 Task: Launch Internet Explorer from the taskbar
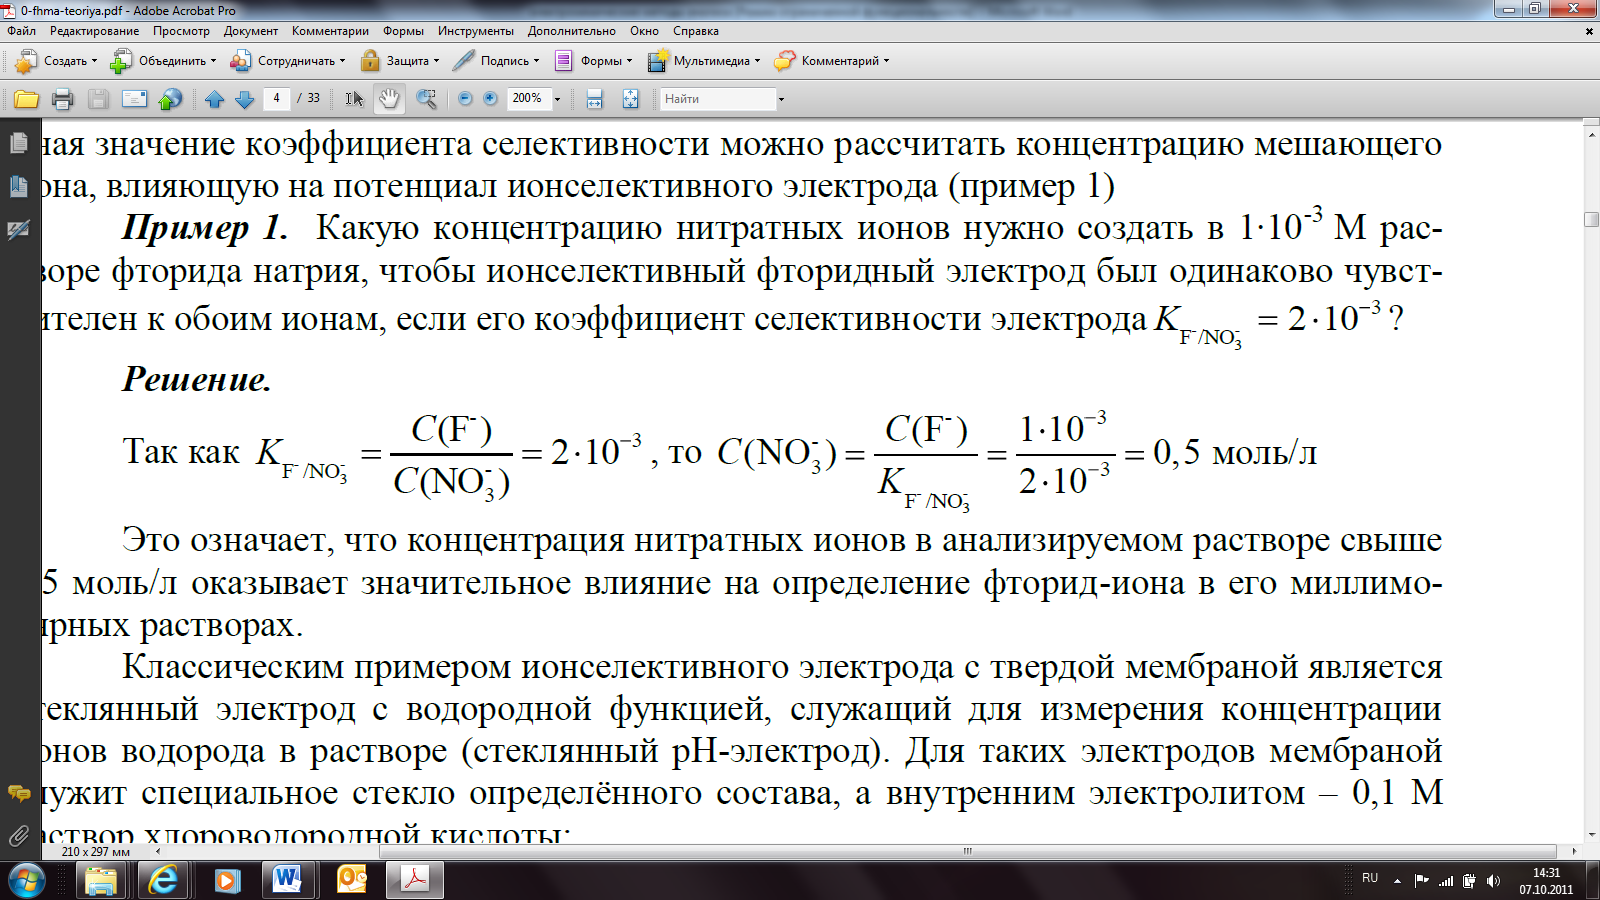(163, 881)
